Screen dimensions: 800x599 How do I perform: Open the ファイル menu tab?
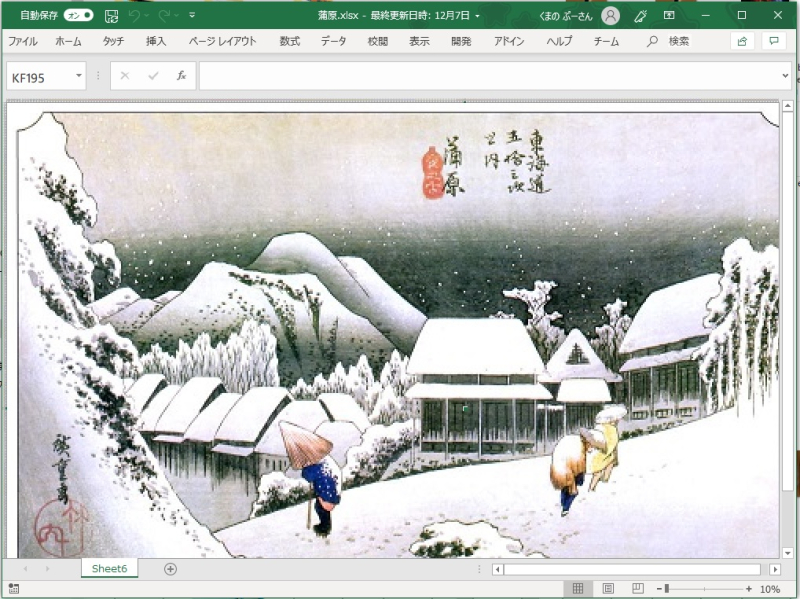tap(22, 41)
